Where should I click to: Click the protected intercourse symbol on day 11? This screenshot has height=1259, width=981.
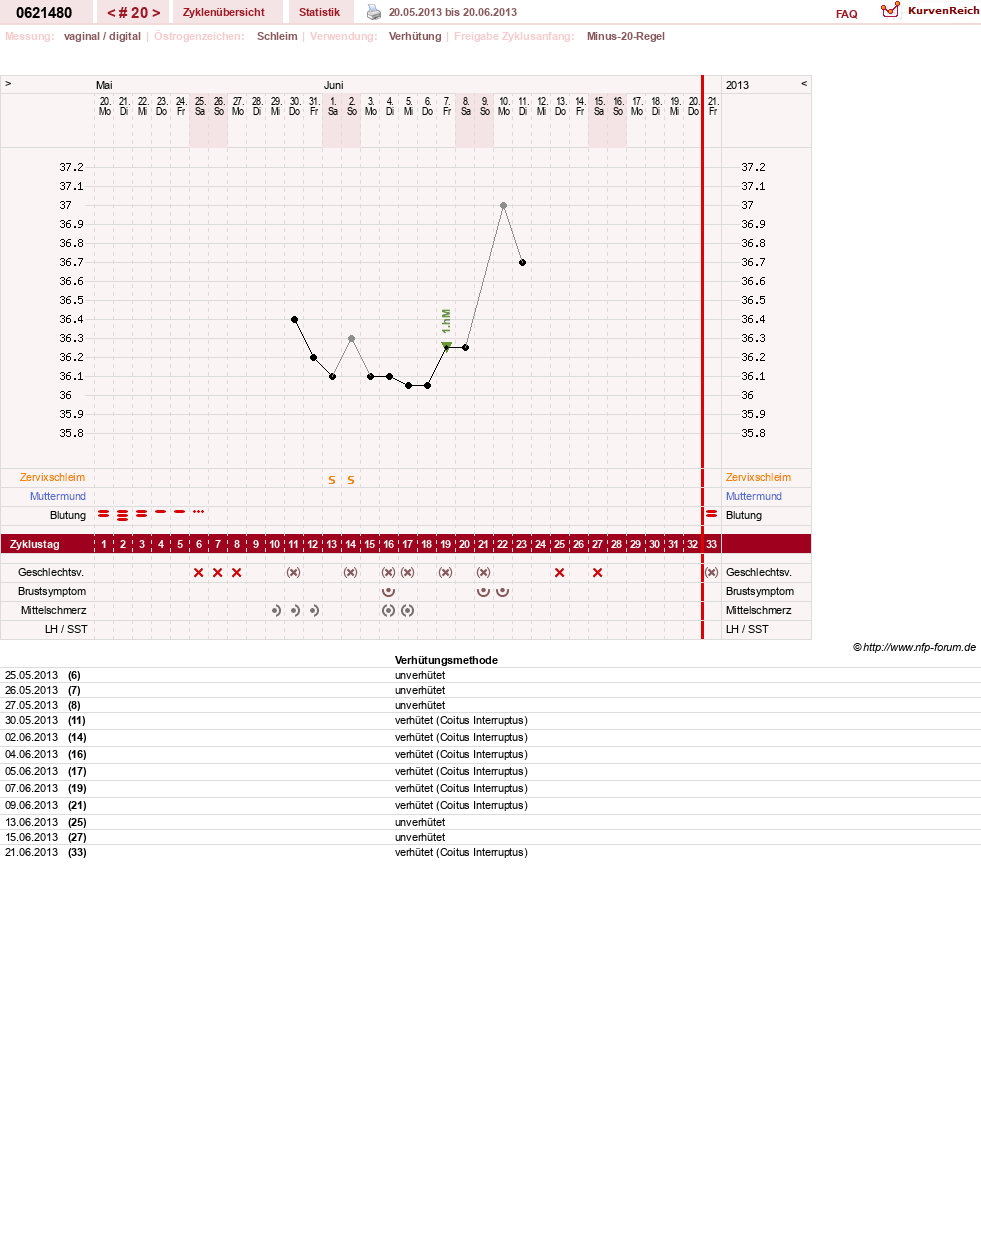point(293,572)
